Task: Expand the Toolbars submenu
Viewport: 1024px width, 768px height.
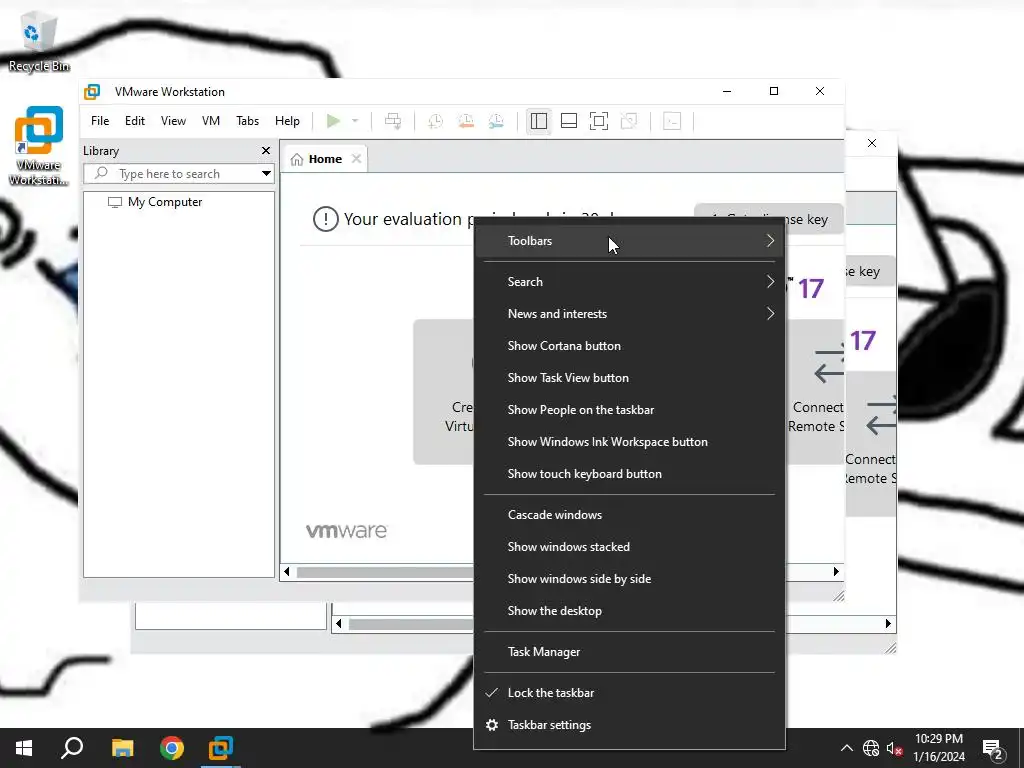Action: [630, 241]
